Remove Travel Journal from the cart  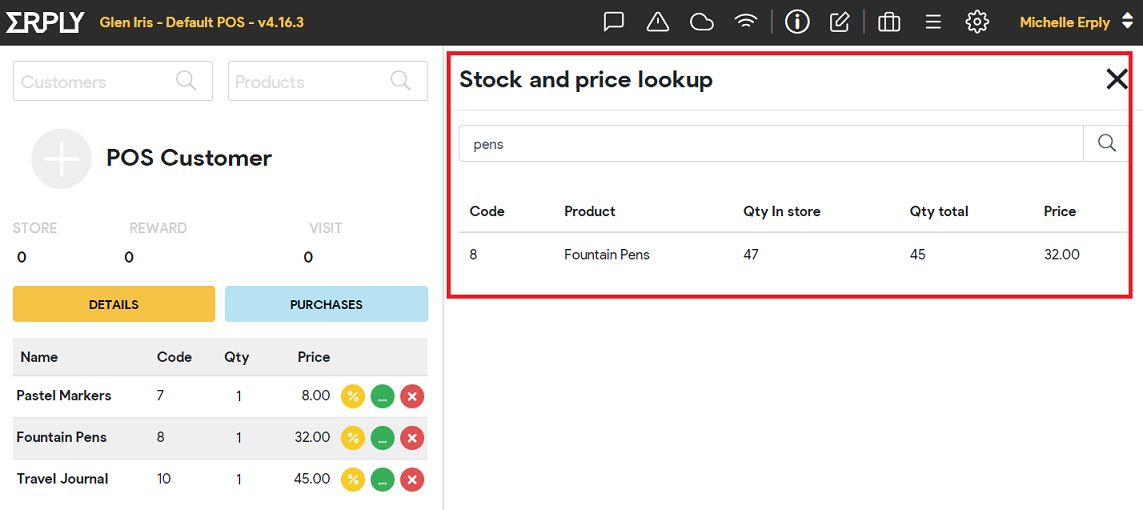coord(412,479)
